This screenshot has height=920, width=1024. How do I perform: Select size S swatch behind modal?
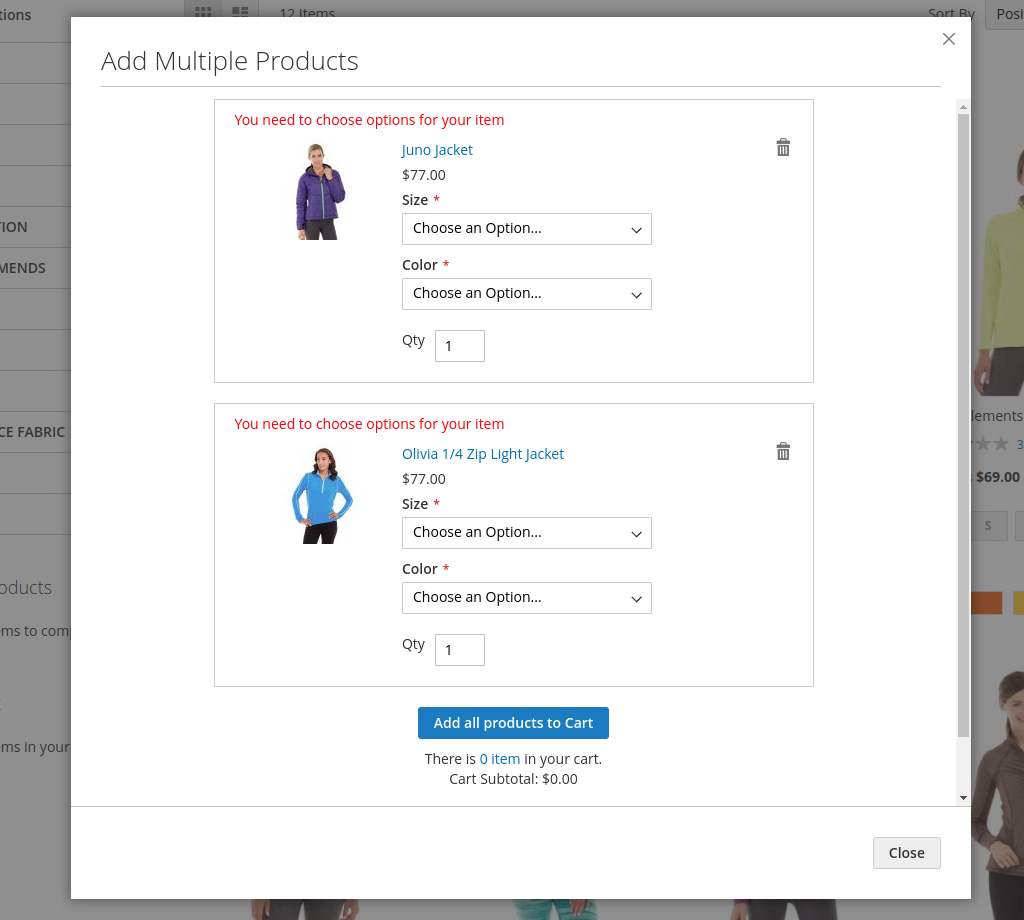tap(988, 526)
